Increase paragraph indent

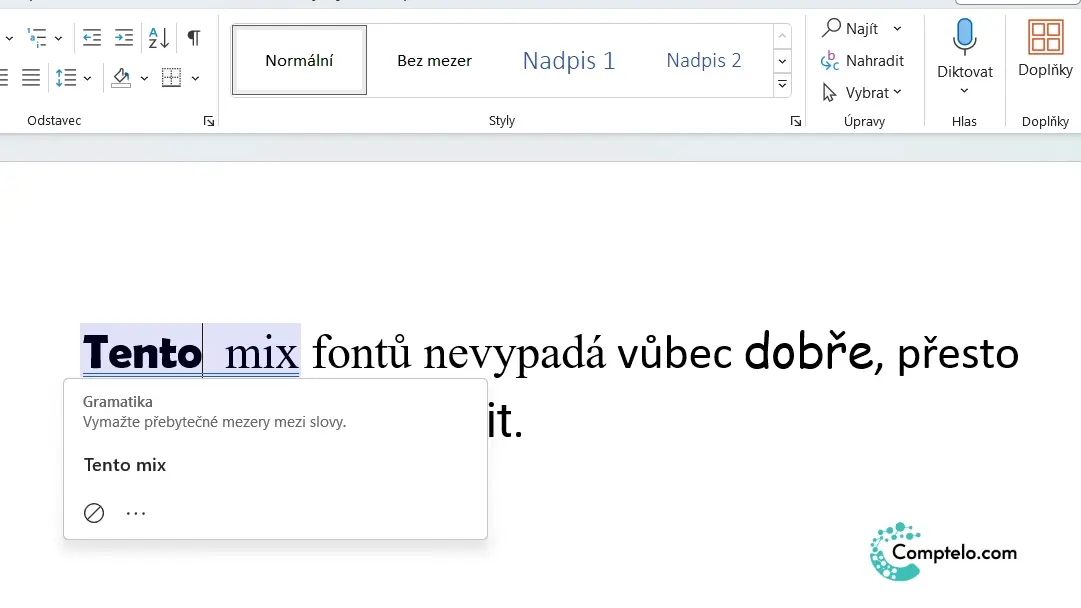(x=124, y=38)
